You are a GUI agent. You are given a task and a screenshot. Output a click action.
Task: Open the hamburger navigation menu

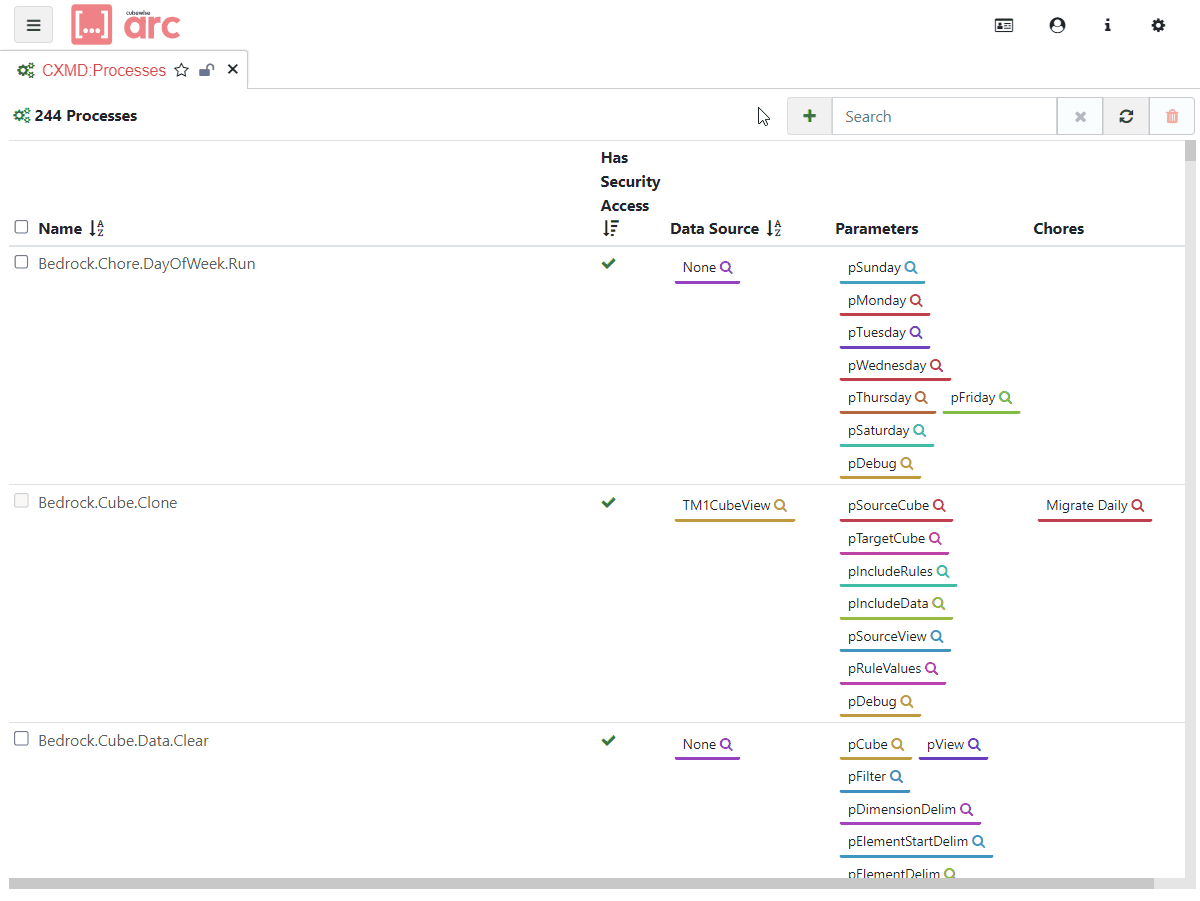pos(33,25)
